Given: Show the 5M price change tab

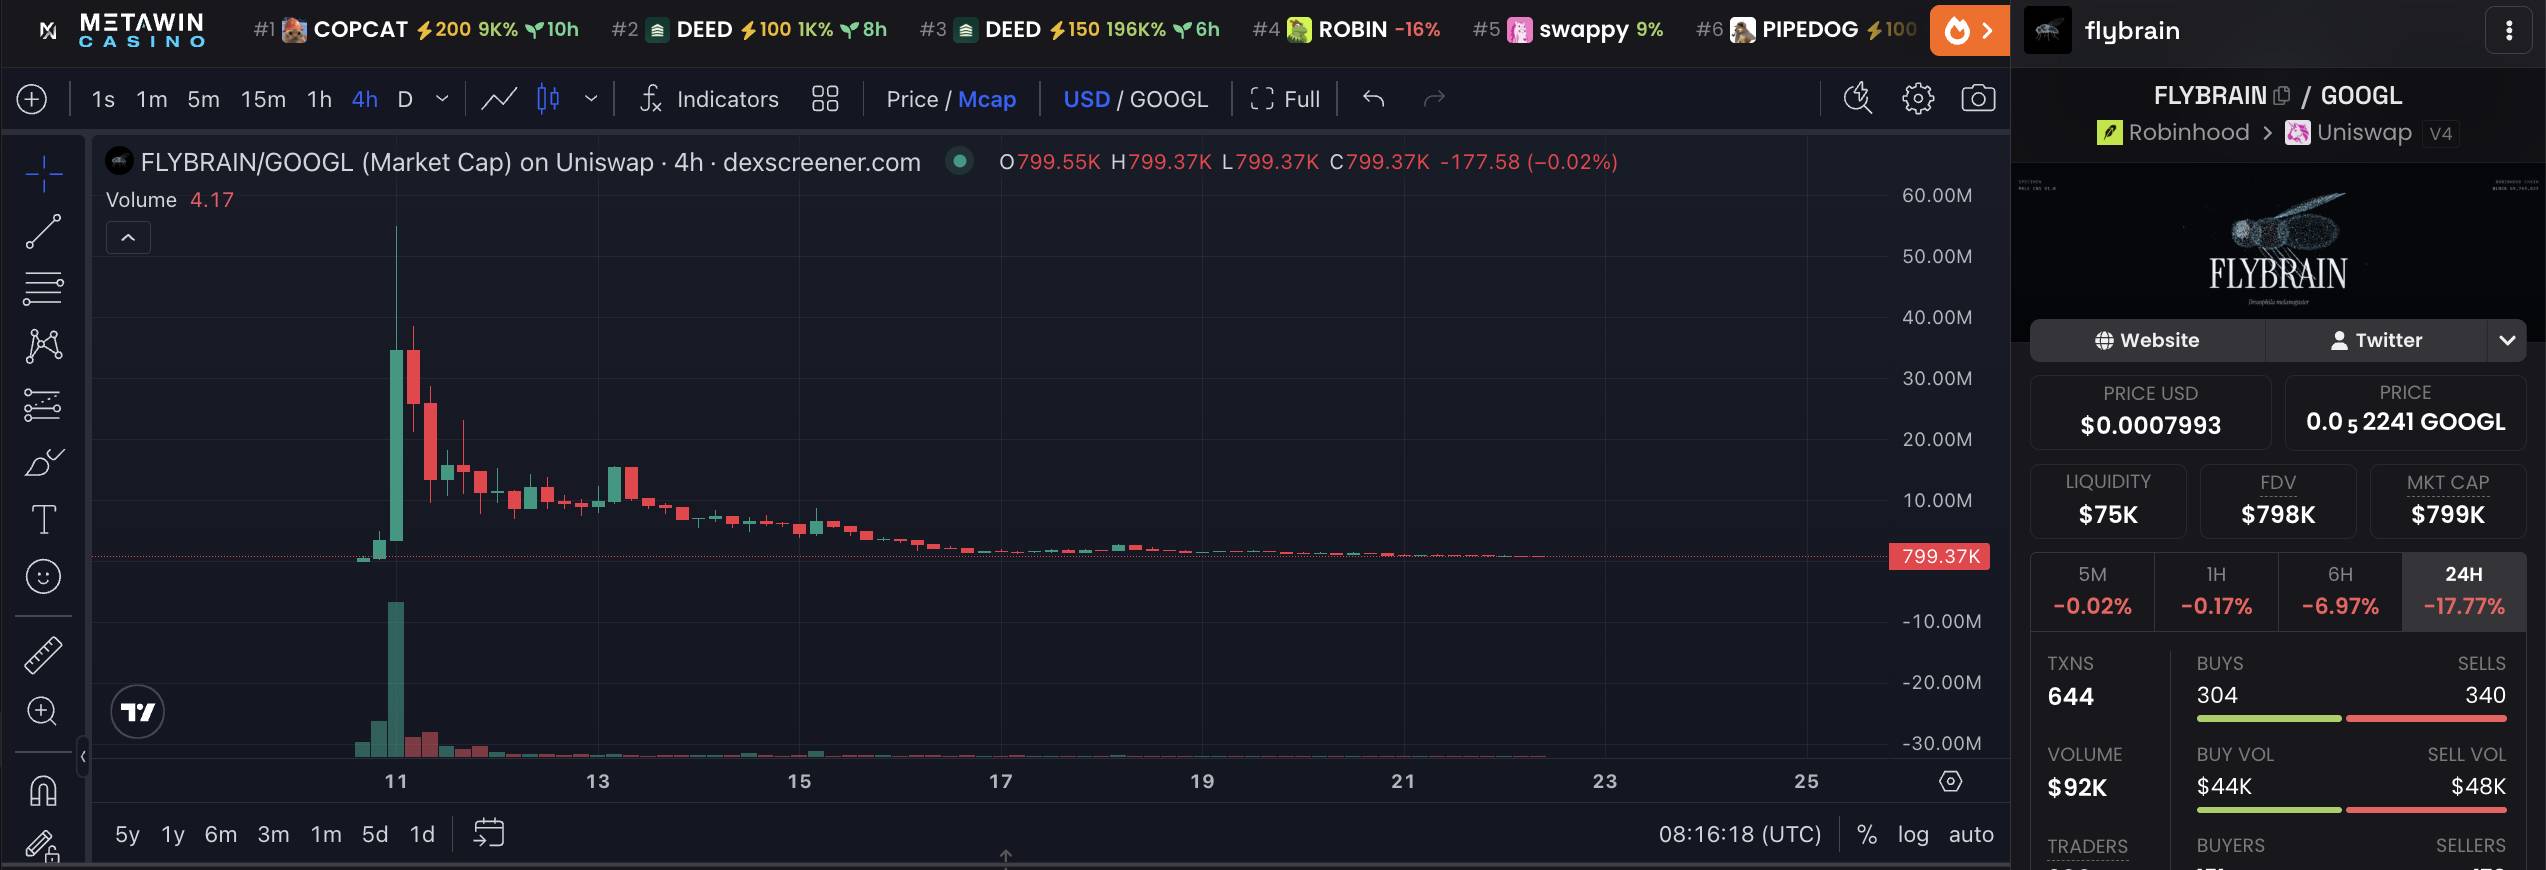Looking at the screenshot, I should pos(2092,591).
